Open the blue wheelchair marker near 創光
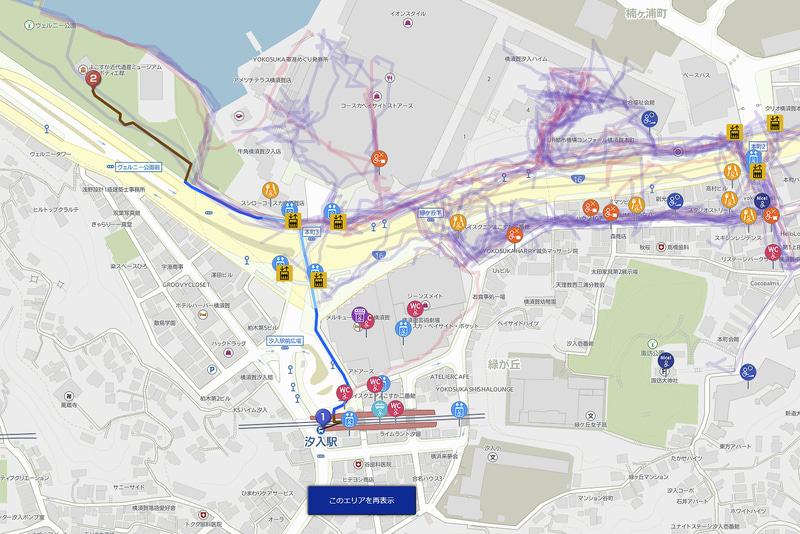The height and width of the screenshot is (534, 800). [675, 200]
